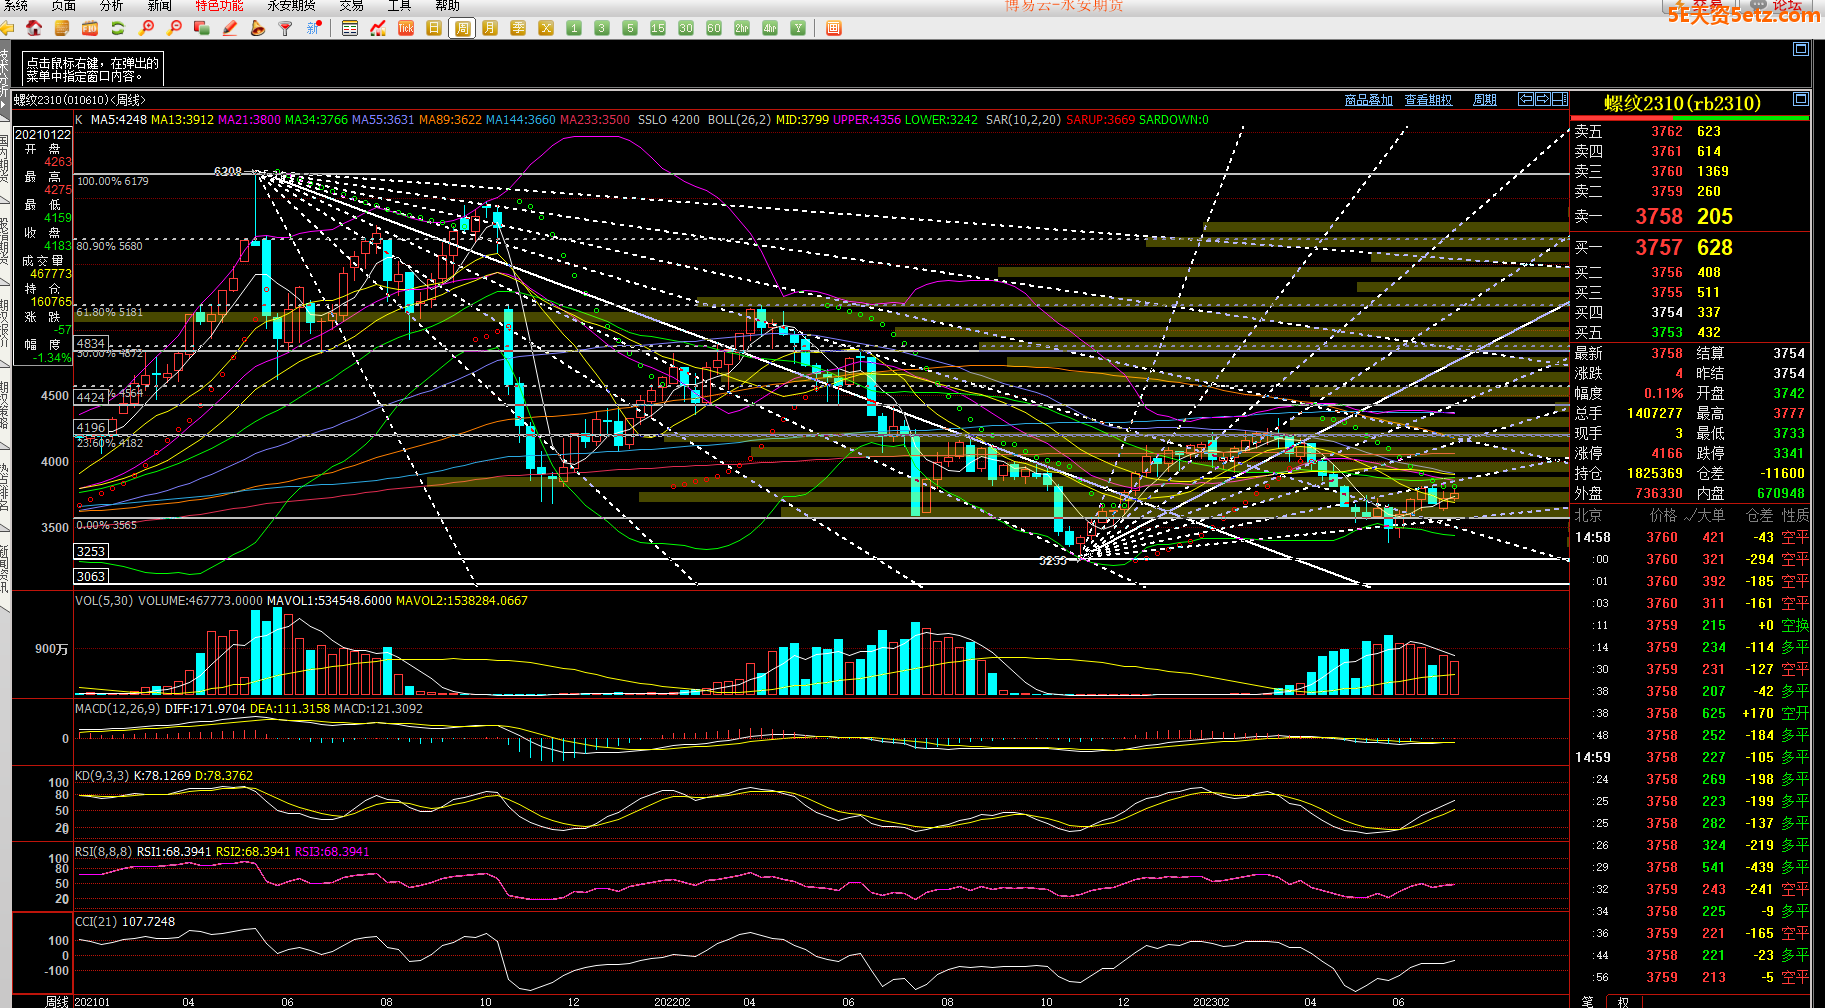Click the home icon in the toolbar
This screenshot has height=1008, width=1825.
pyautogui.click(x=34, y=28)
